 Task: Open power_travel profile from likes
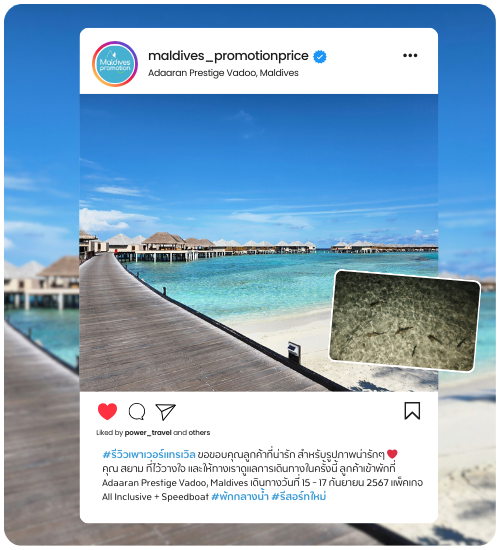pyautogui.click(x=148, y=432)
